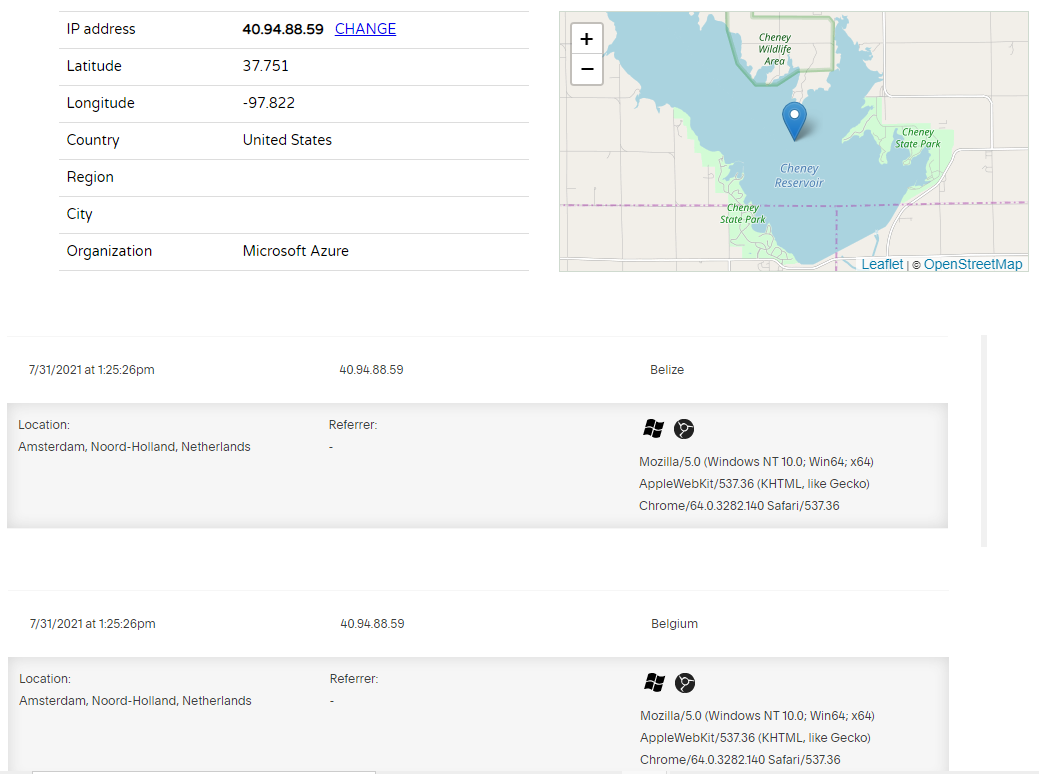Click the Amsterdam location under the Belize entry
This screenshot has width=1039, height=774.
tap(135, 447)
